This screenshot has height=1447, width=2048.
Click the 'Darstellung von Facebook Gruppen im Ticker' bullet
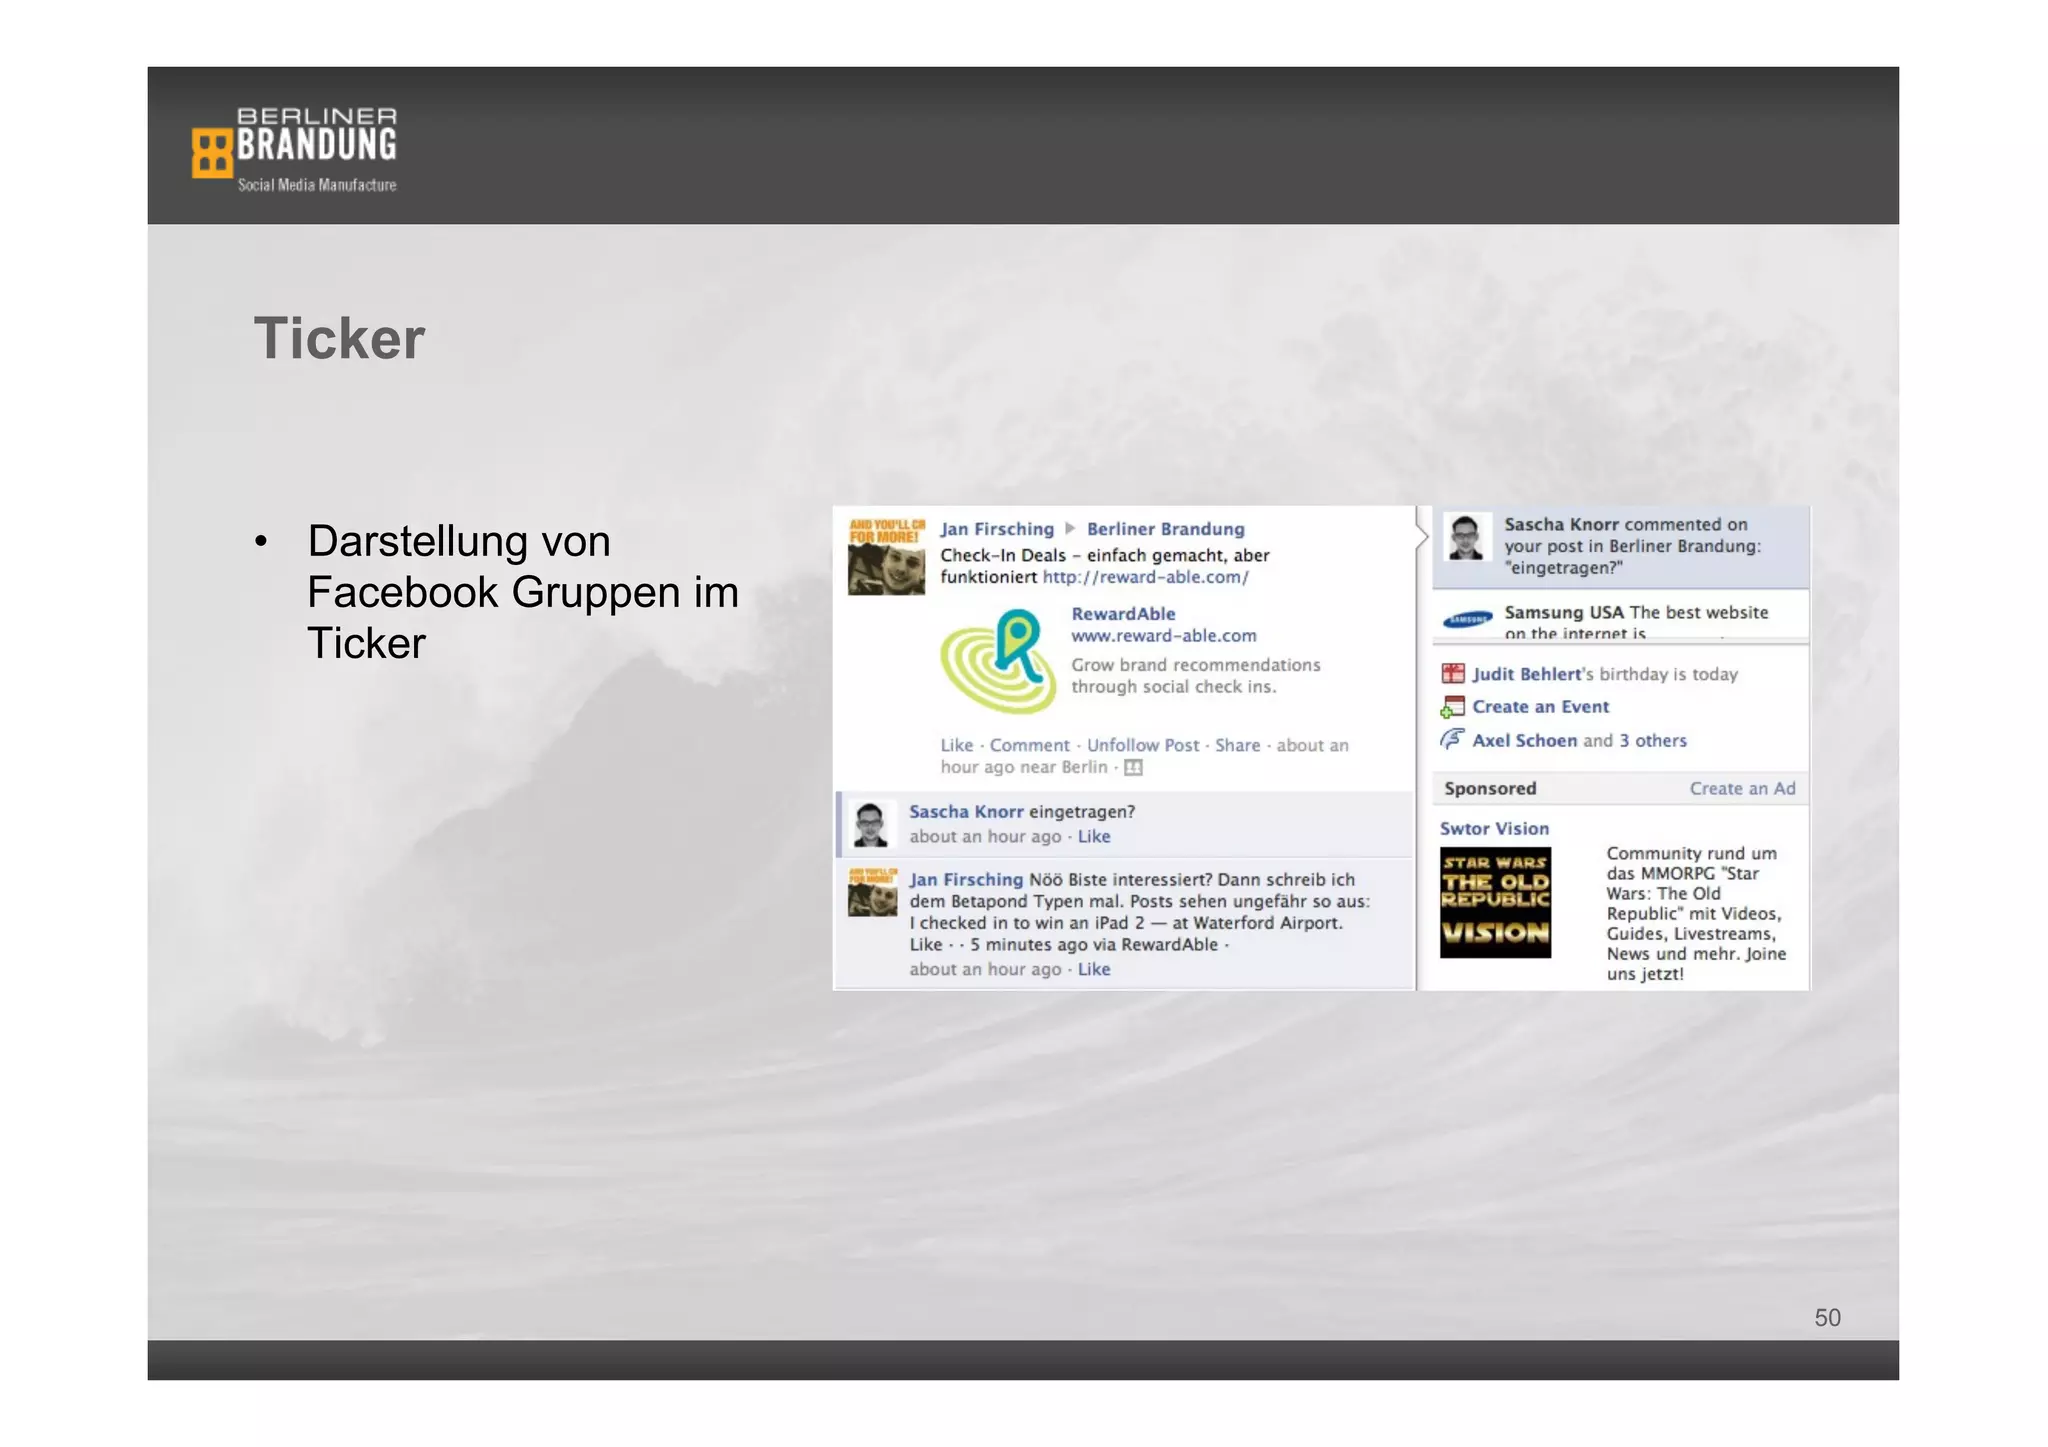522,592
